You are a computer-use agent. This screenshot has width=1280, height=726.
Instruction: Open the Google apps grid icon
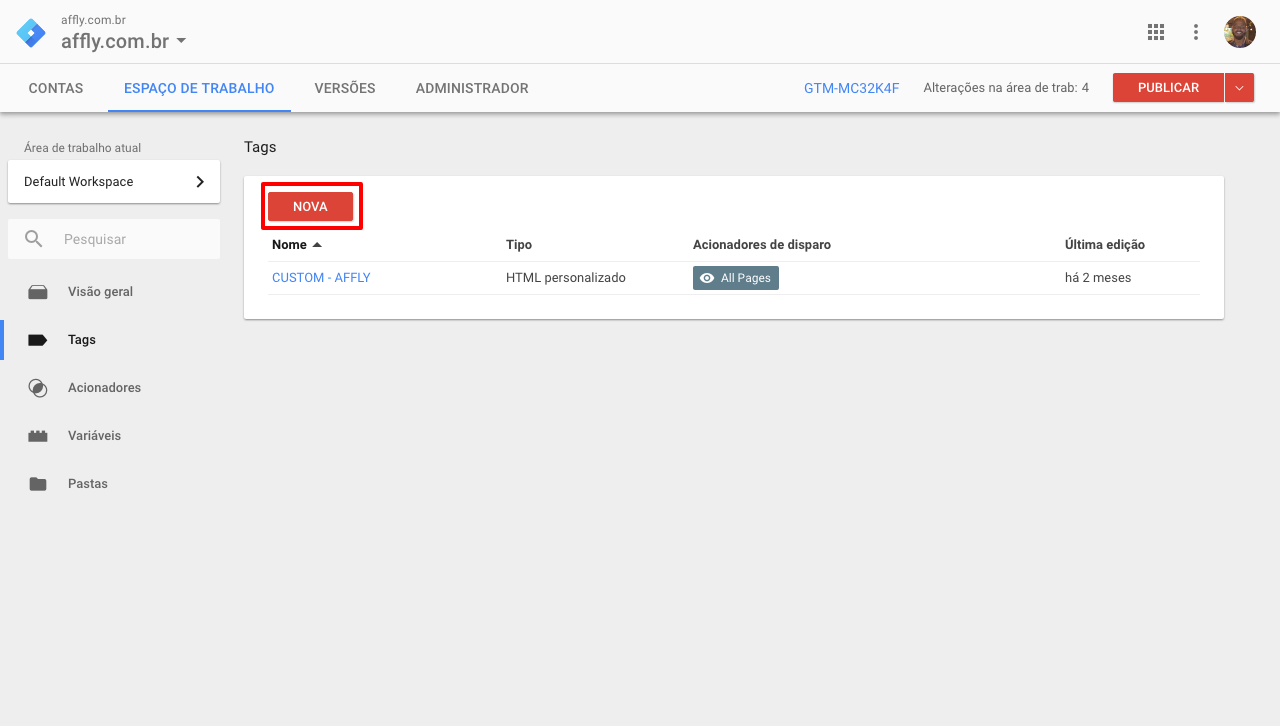point(1156,32)
